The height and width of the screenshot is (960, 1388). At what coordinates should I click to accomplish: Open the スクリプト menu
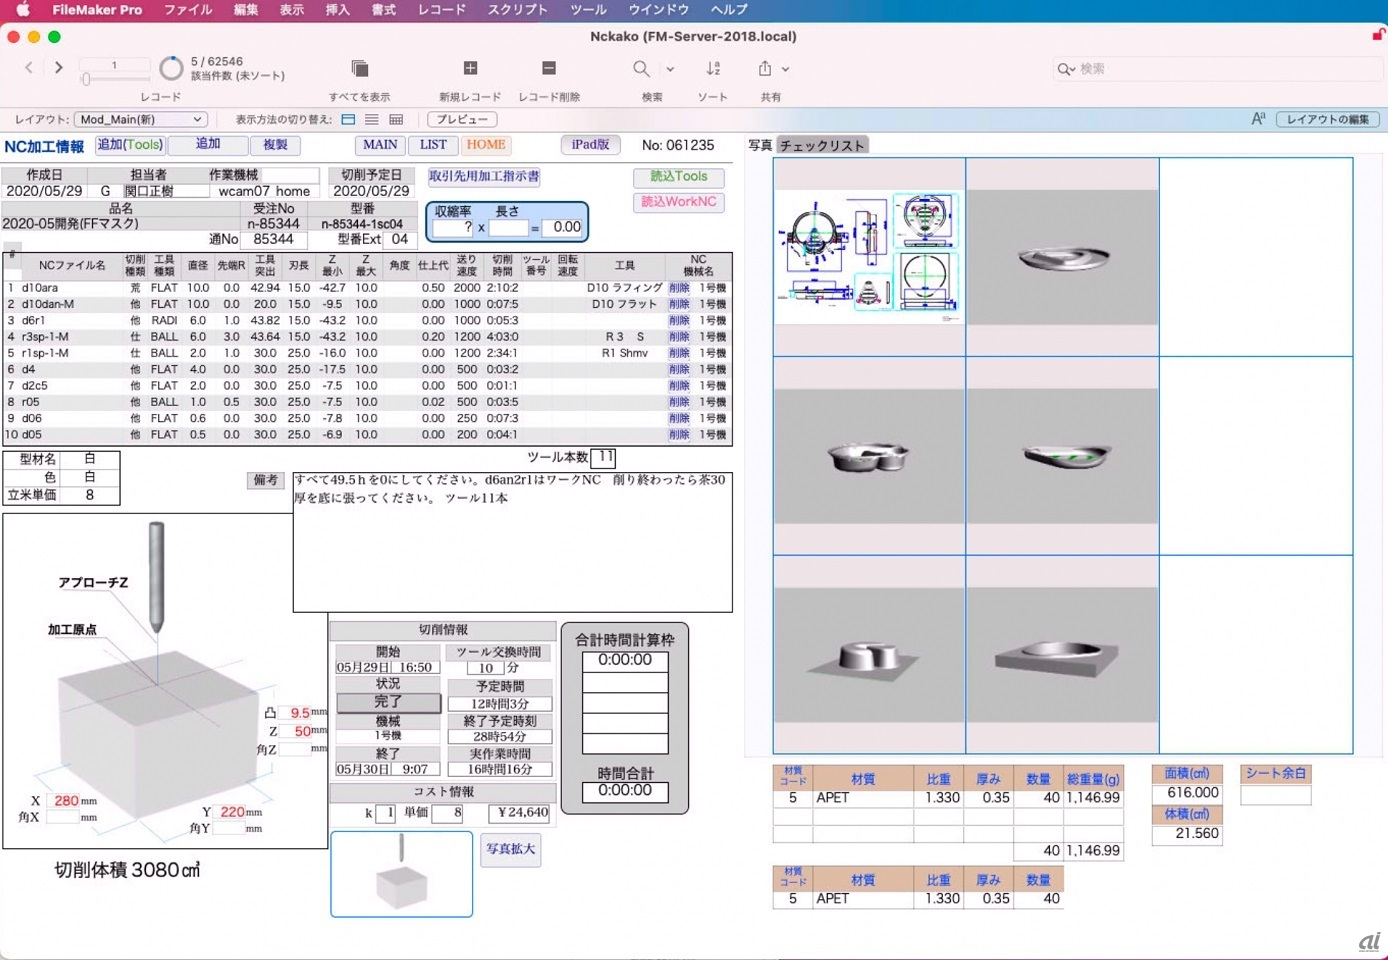click(x=517, y=10)
